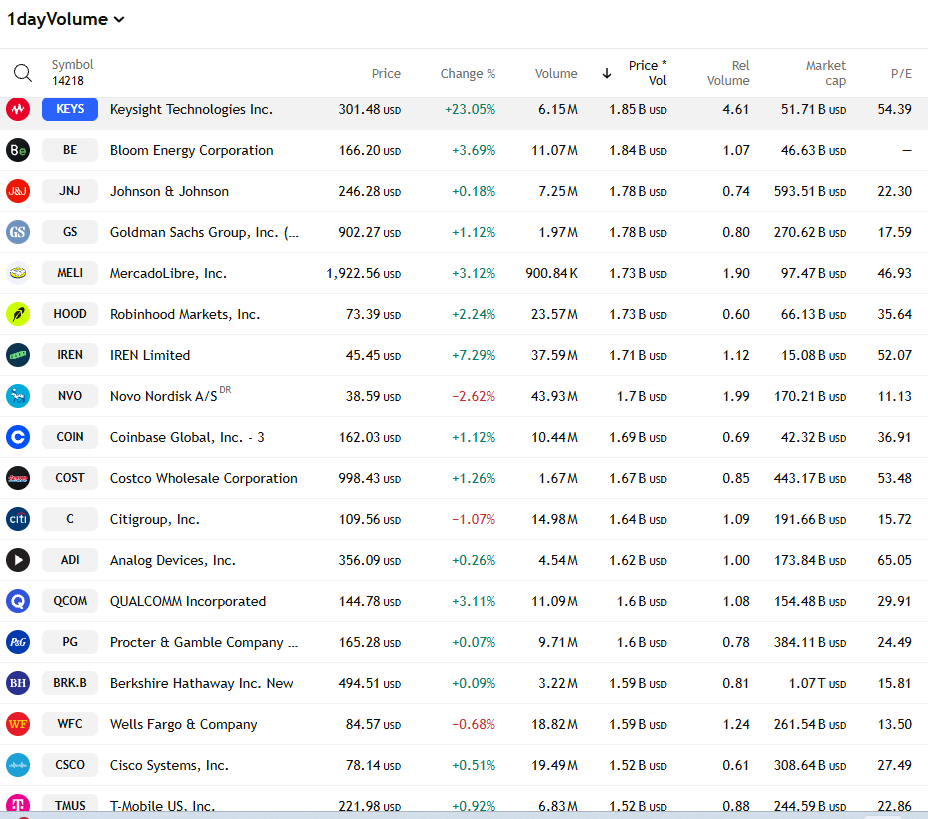Click Robinhood feather logo icon
Screen dimensions: 928x819
click(18, 314)
